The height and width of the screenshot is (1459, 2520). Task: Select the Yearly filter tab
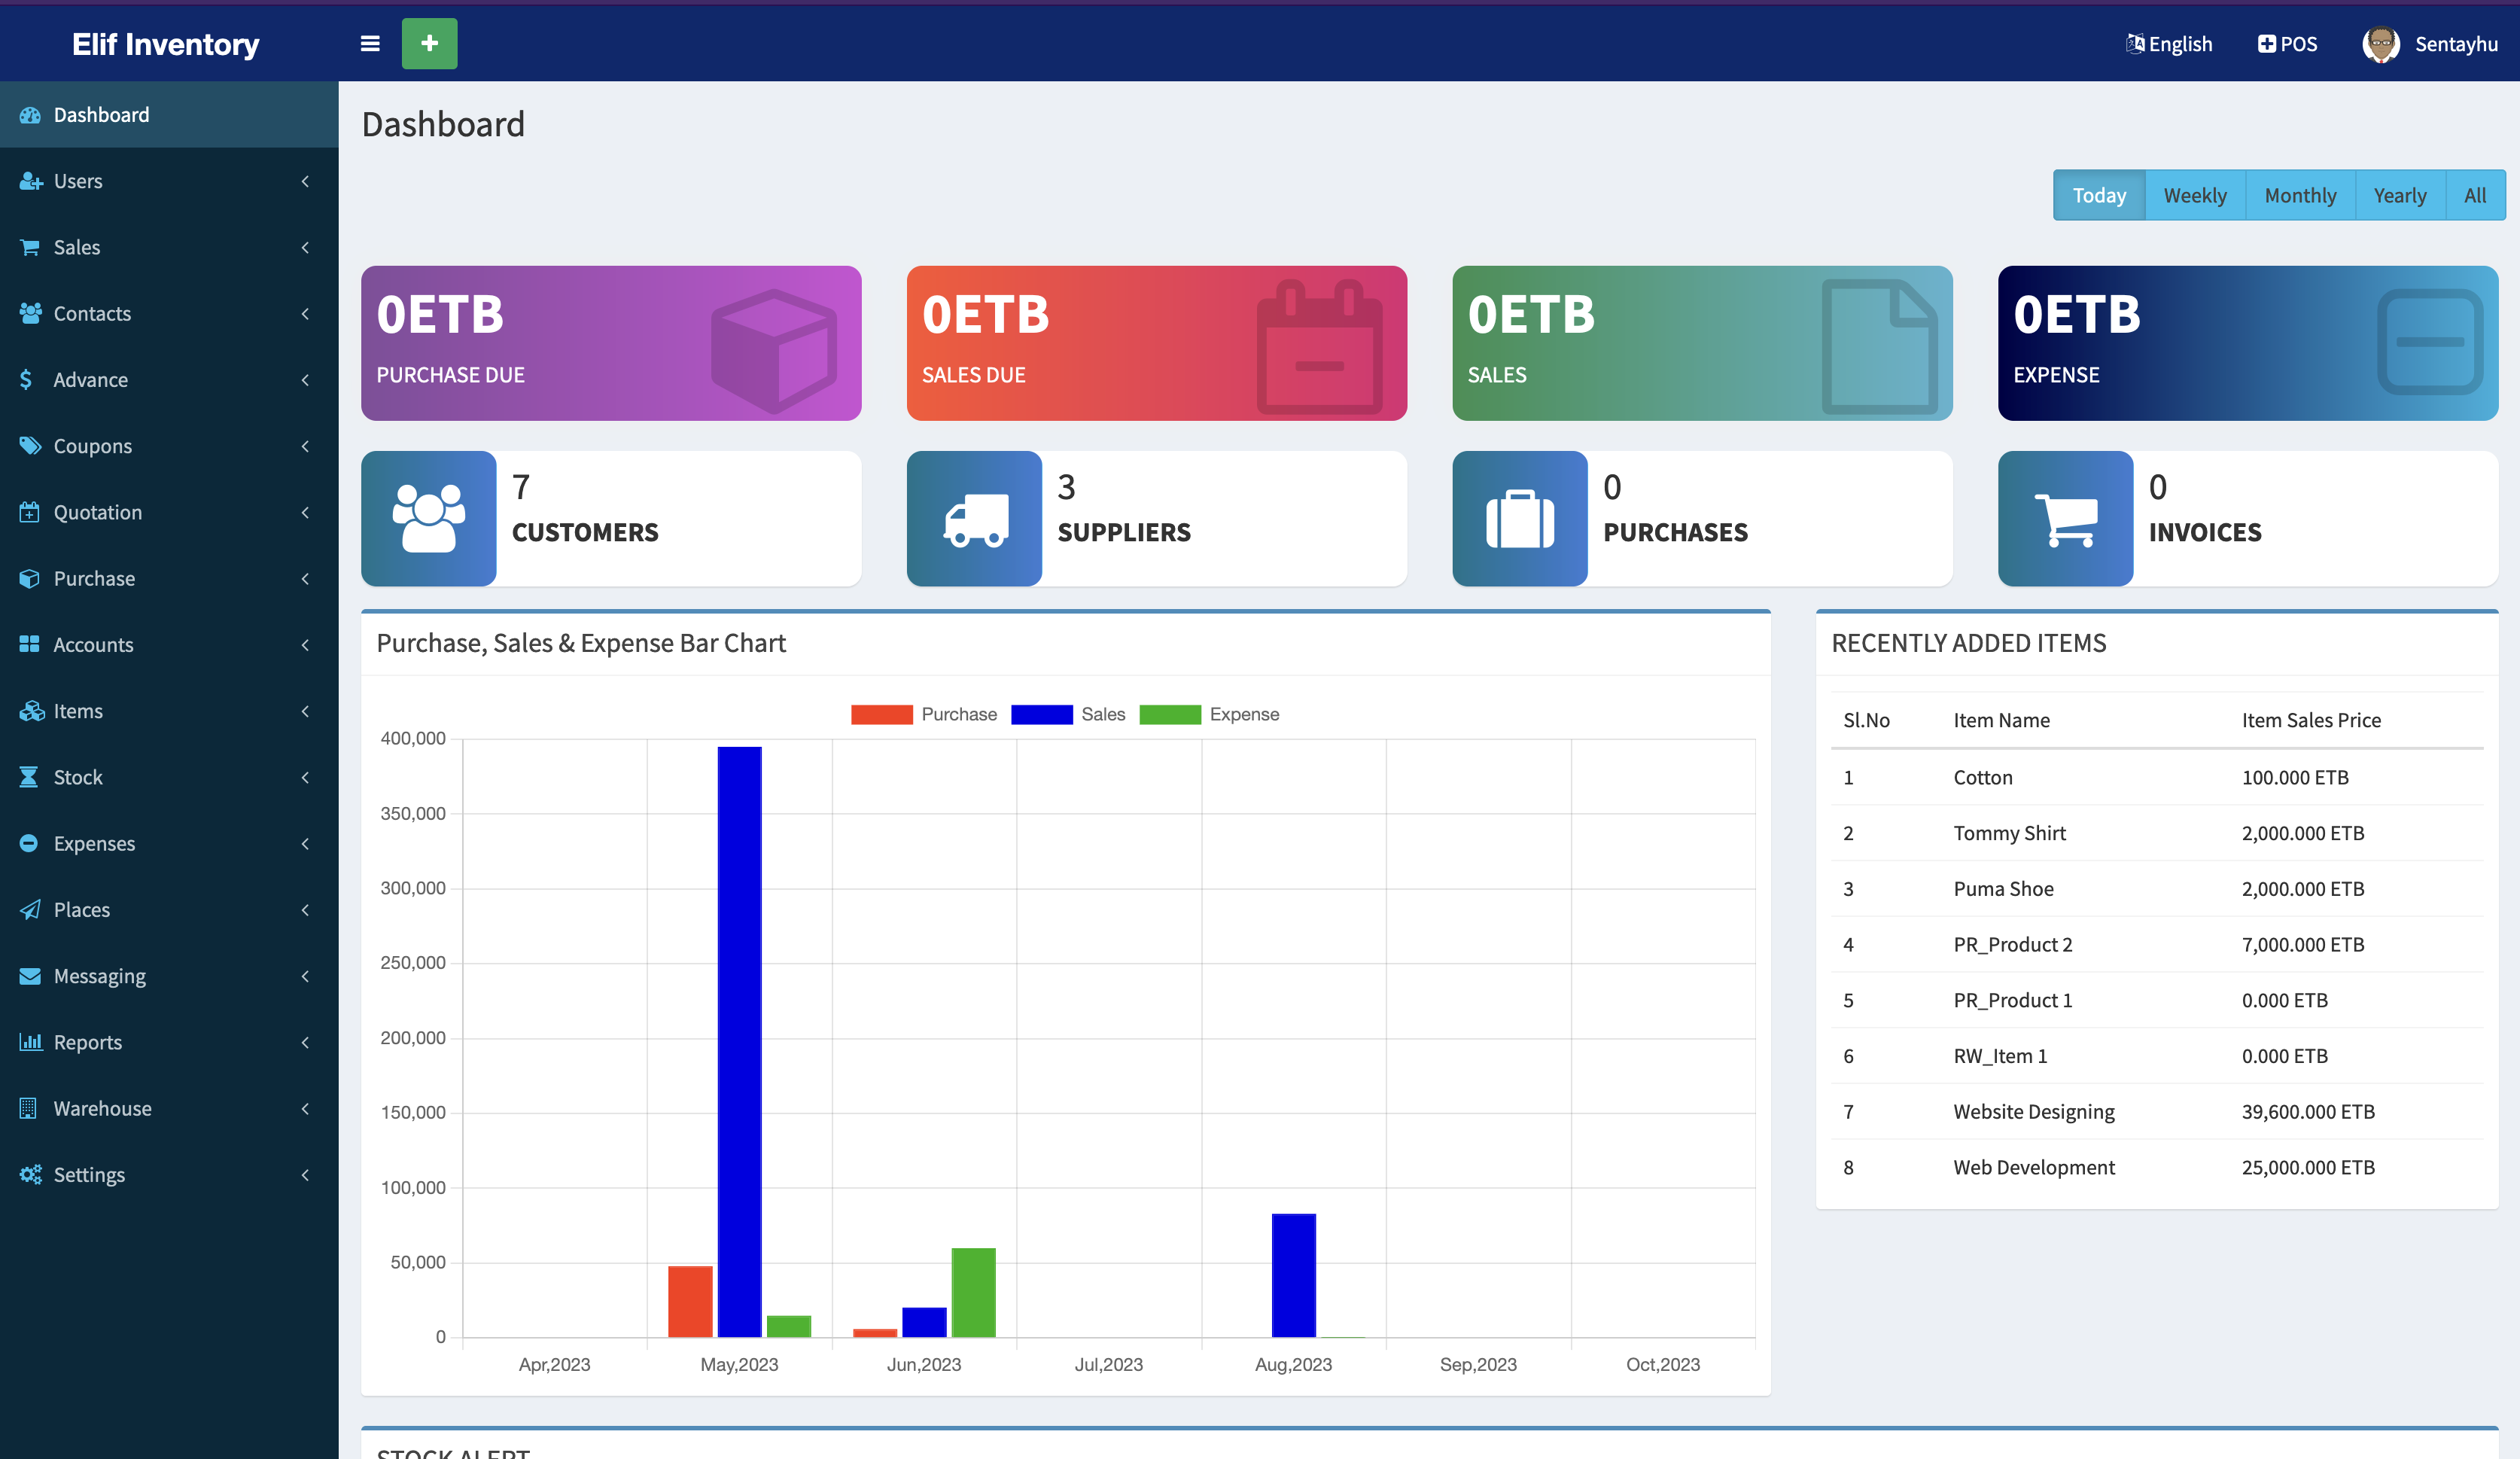click(2399, 195)
